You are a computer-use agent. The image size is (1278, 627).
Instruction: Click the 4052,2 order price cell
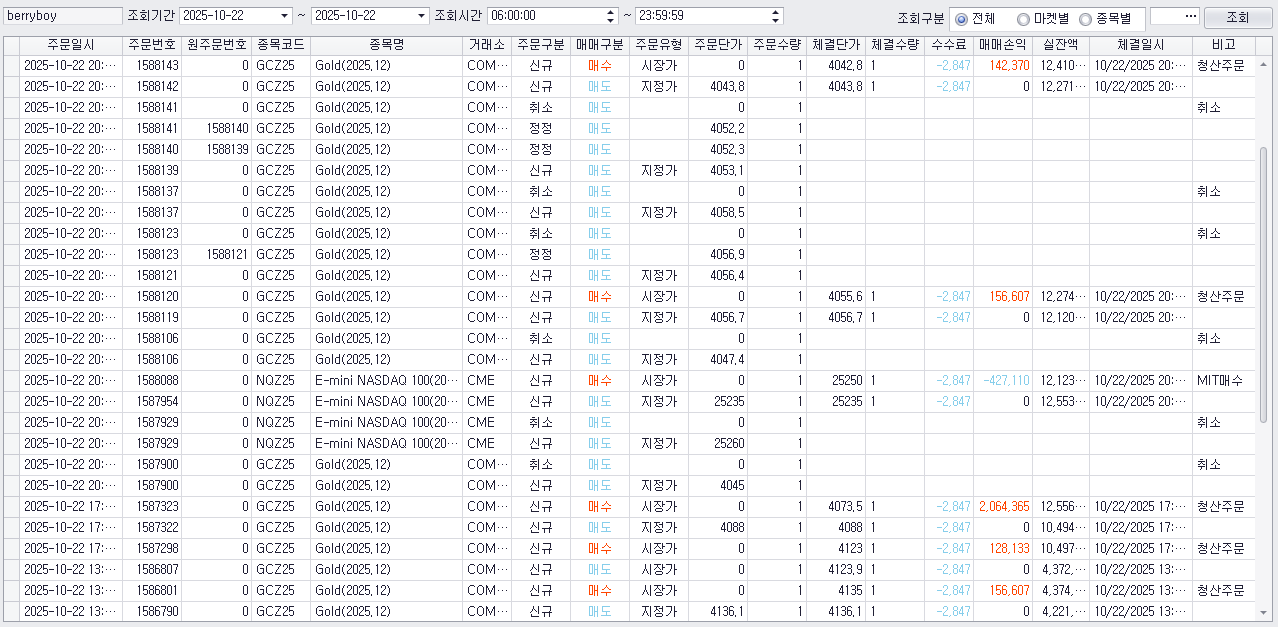point(718,128)
